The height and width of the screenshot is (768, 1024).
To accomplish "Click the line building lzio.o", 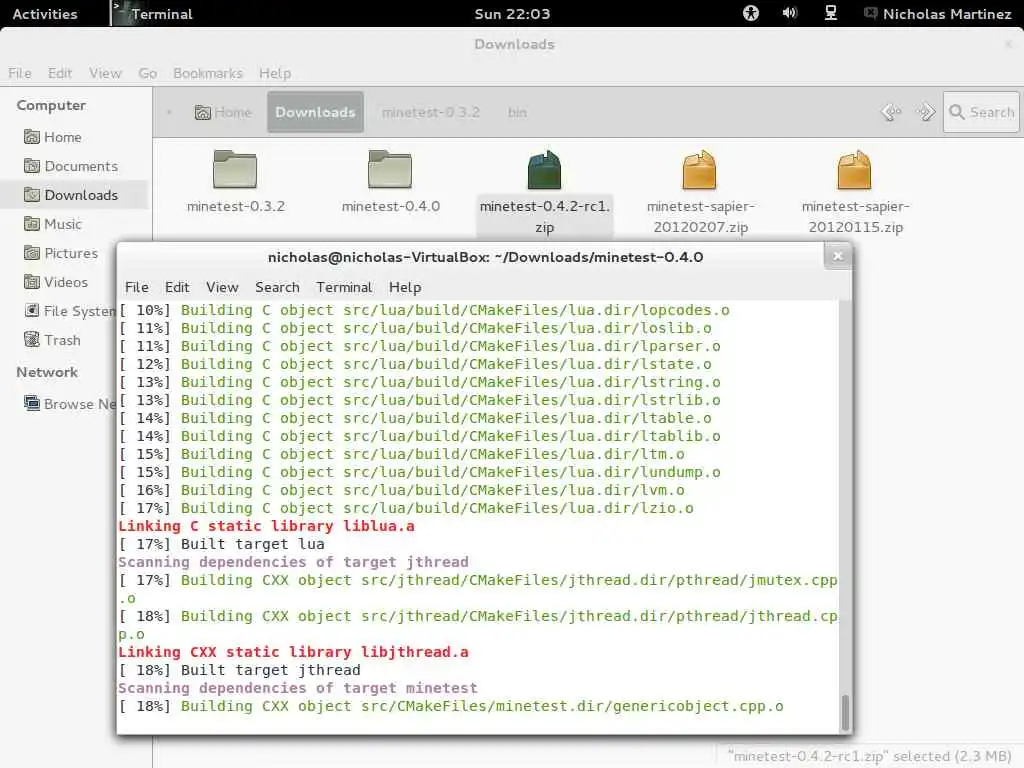I will [406, 509].
